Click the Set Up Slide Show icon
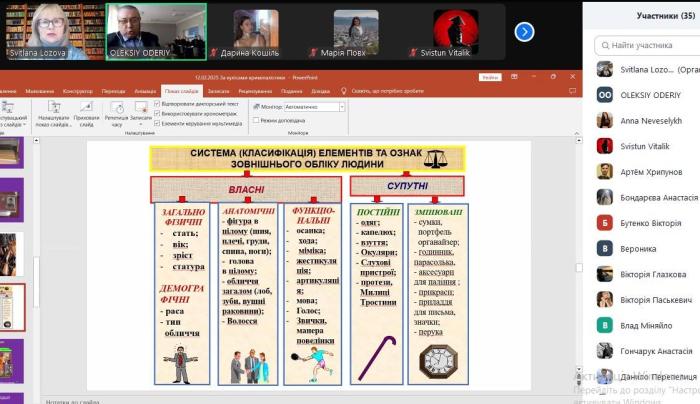The image size is (700, 404). coord(52,109)
